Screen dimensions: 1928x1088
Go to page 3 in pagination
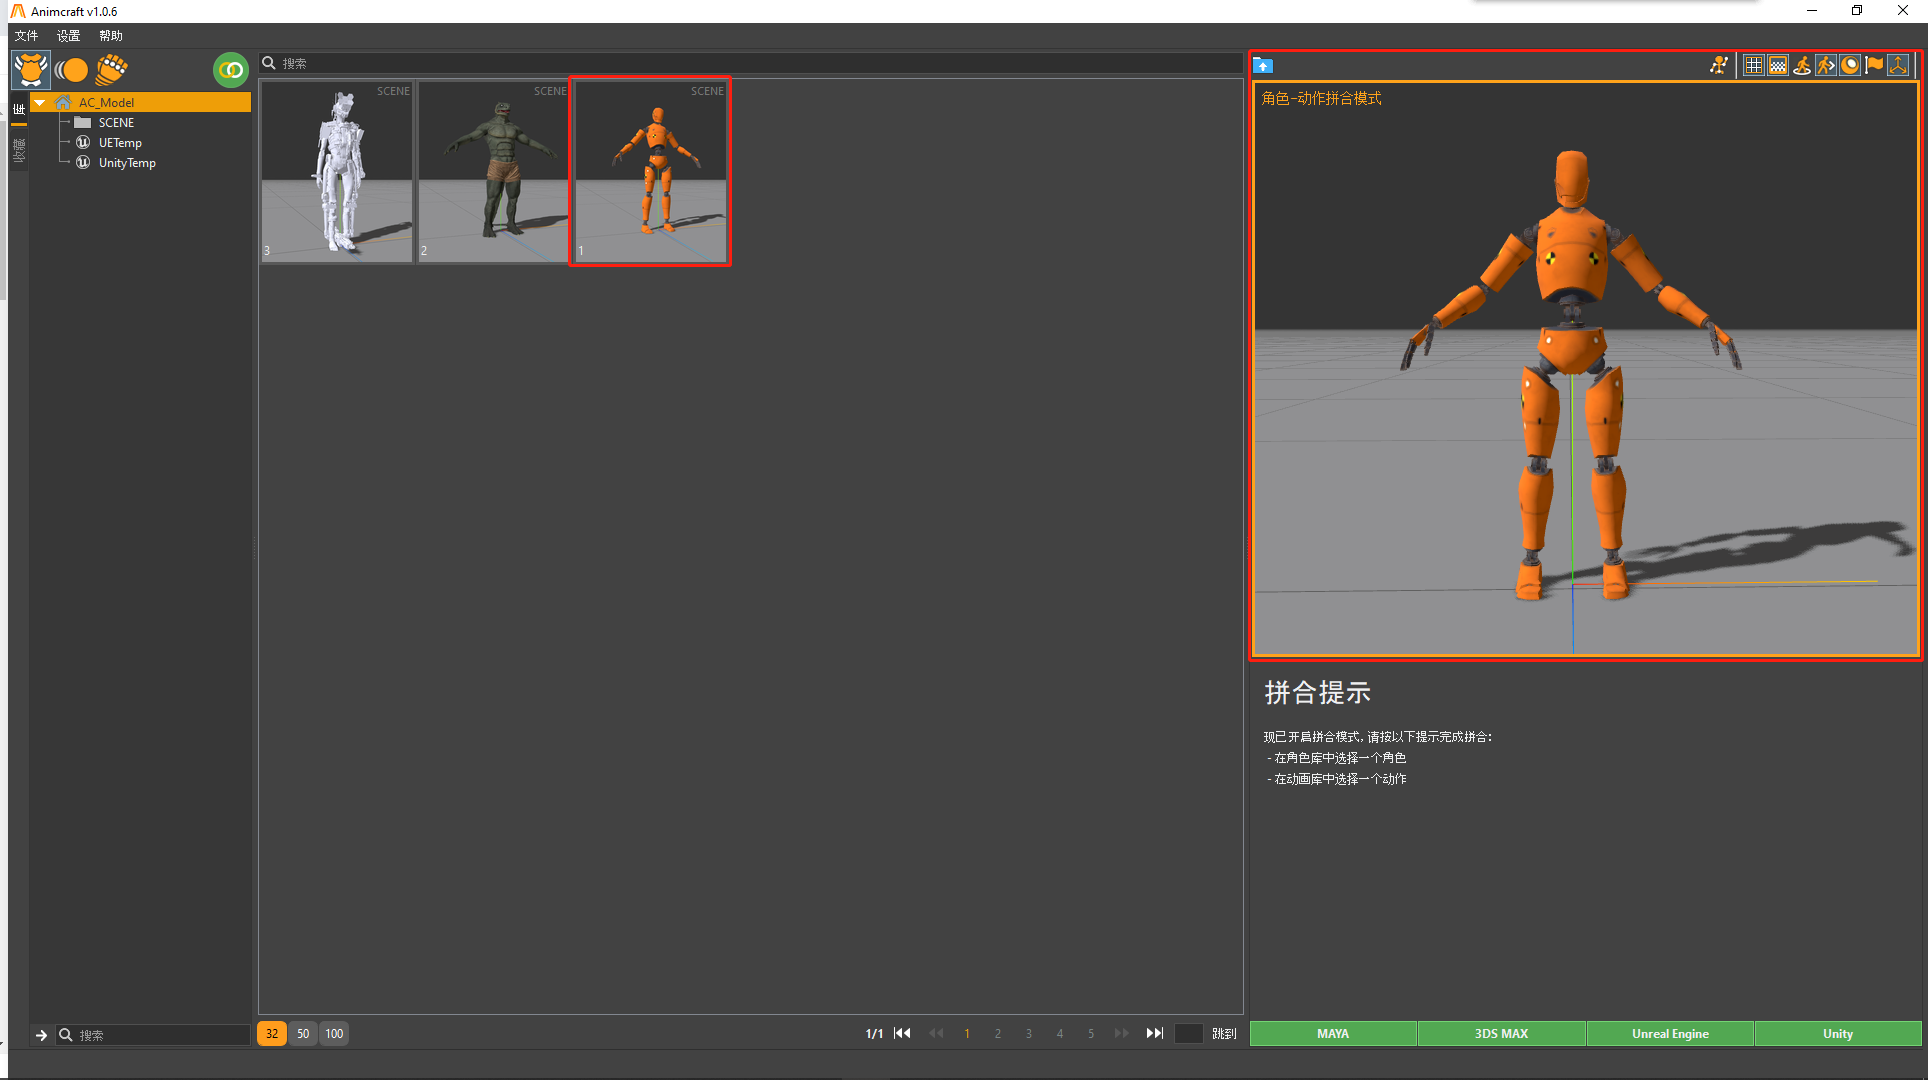1029,1034
